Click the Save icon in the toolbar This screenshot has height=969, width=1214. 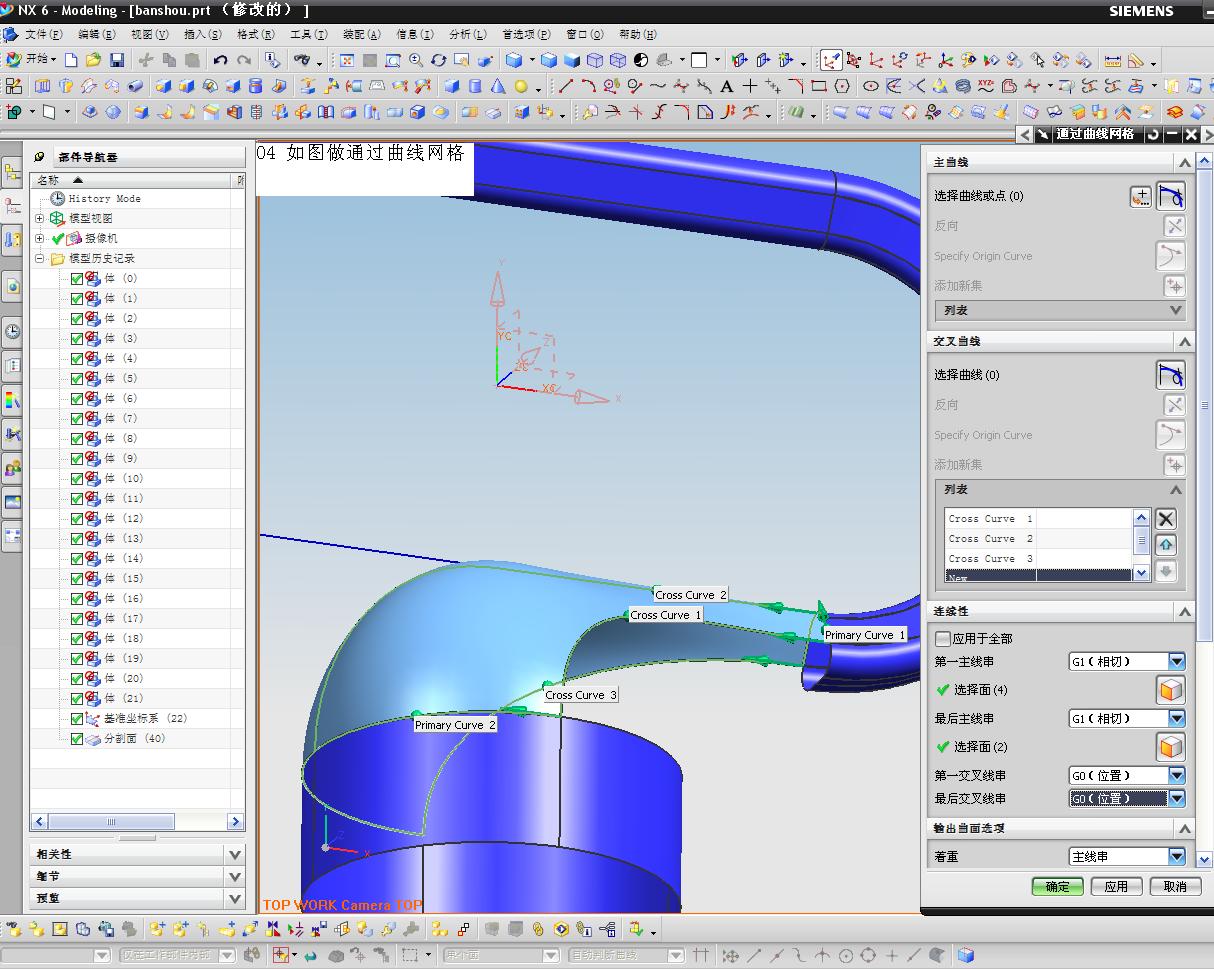pyautogui.click(x=117, y=60)
